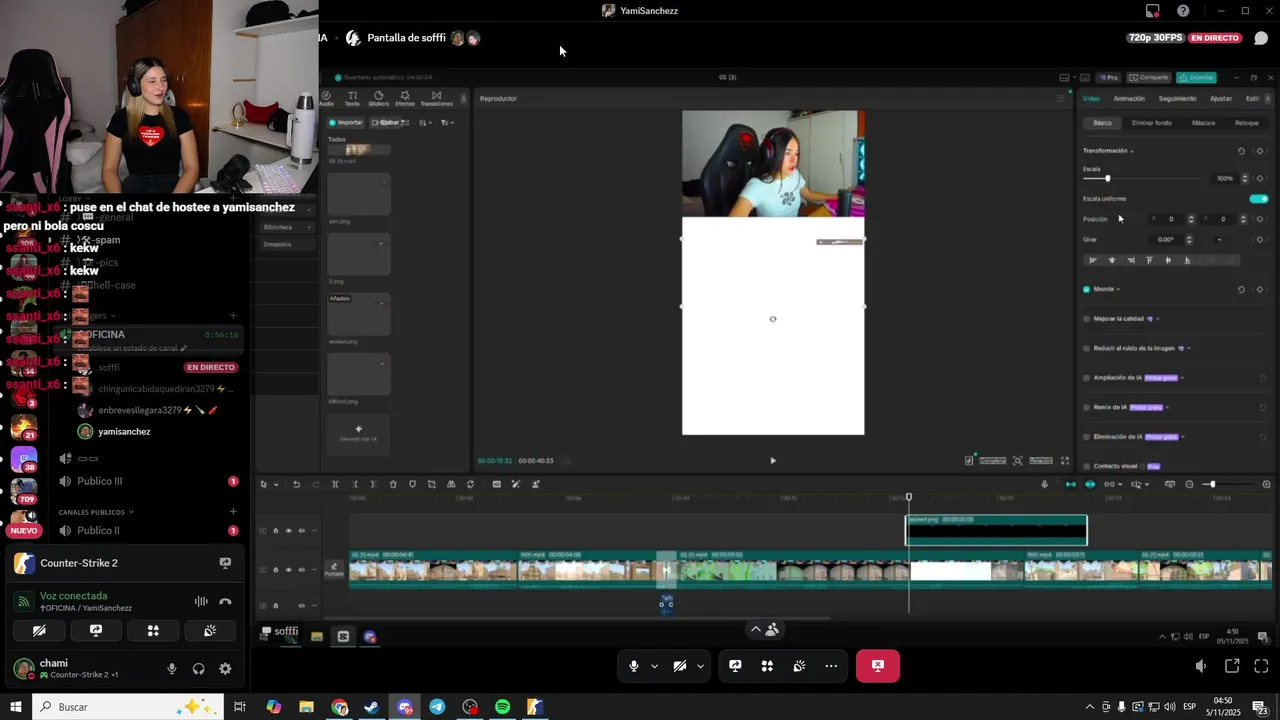The width and height of the screenshot is (1280, 720).
Task: Expand microphone options arrow in call bar
Action: 655,666
